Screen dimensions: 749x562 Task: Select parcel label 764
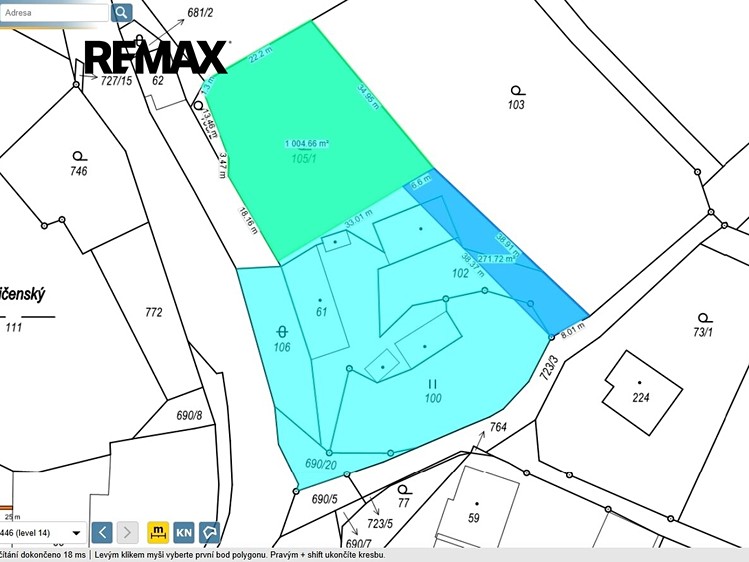click(498, 426)
